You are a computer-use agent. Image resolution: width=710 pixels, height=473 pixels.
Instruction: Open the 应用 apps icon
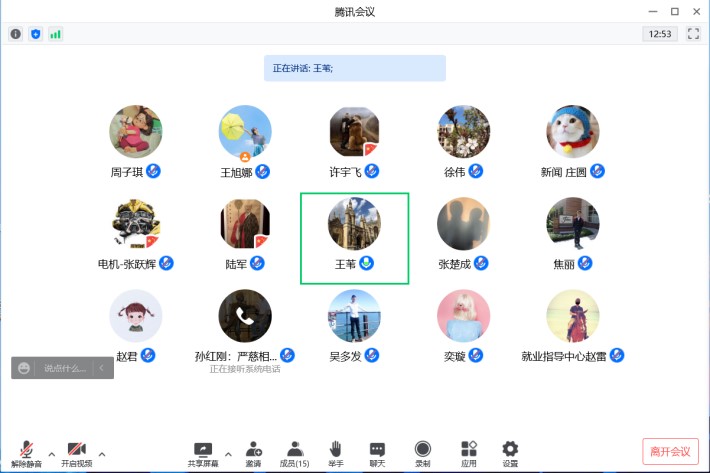(469, 452)
